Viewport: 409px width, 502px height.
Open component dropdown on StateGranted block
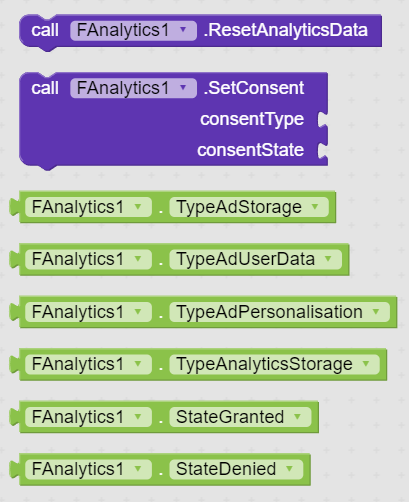click(x=88, y=417)
